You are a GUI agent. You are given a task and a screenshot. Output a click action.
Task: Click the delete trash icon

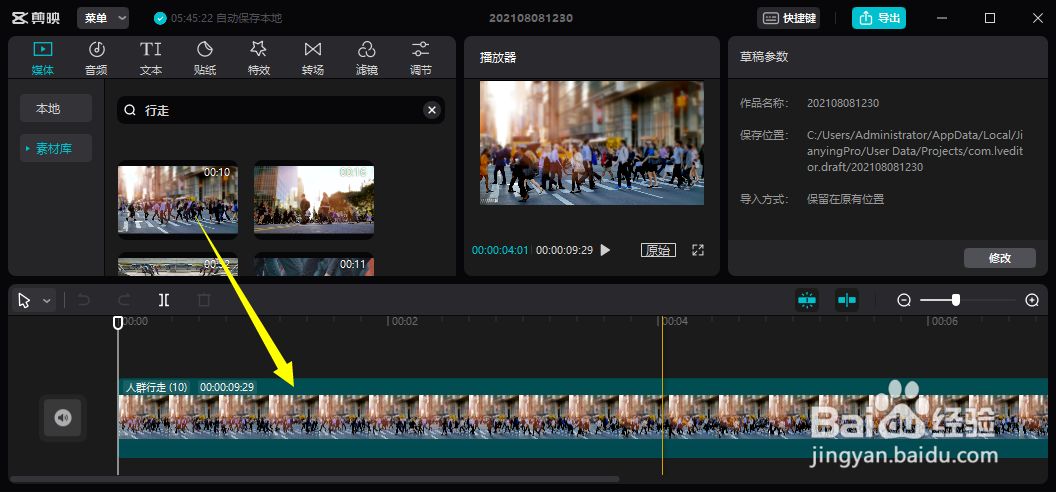[x=204, y=300]
